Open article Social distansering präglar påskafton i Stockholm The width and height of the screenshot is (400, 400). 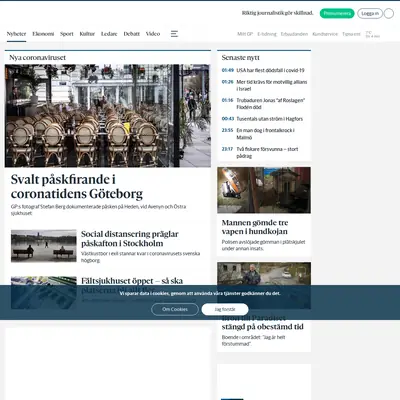click(130, 239)
